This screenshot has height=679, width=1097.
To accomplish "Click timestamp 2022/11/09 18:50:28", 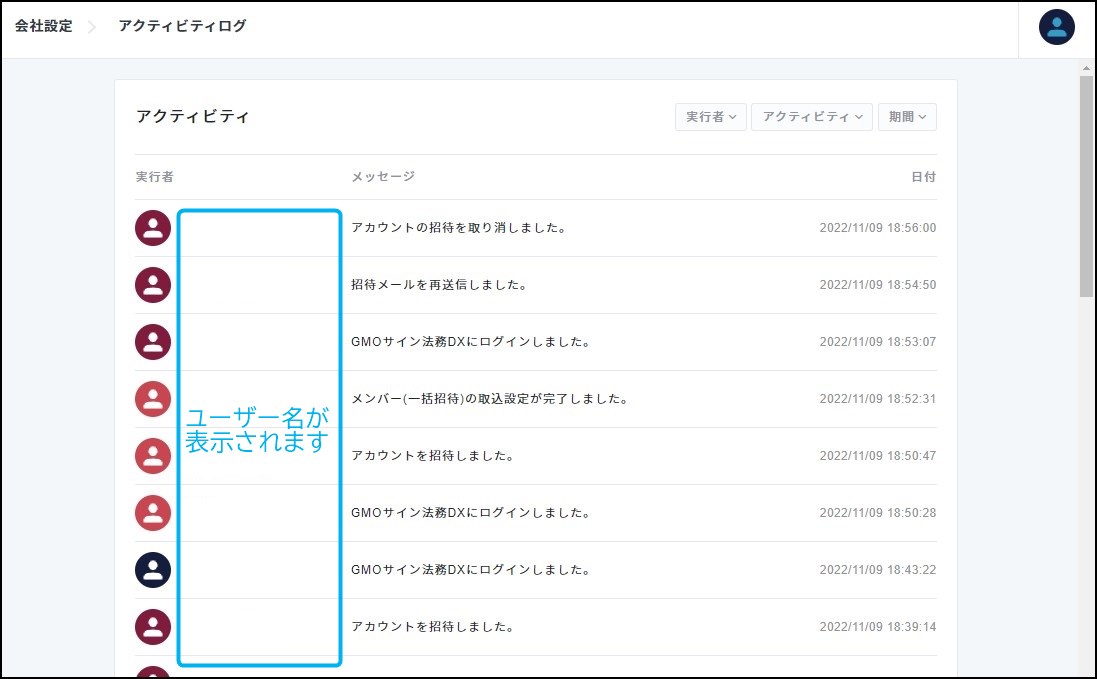I will [878, 513].
